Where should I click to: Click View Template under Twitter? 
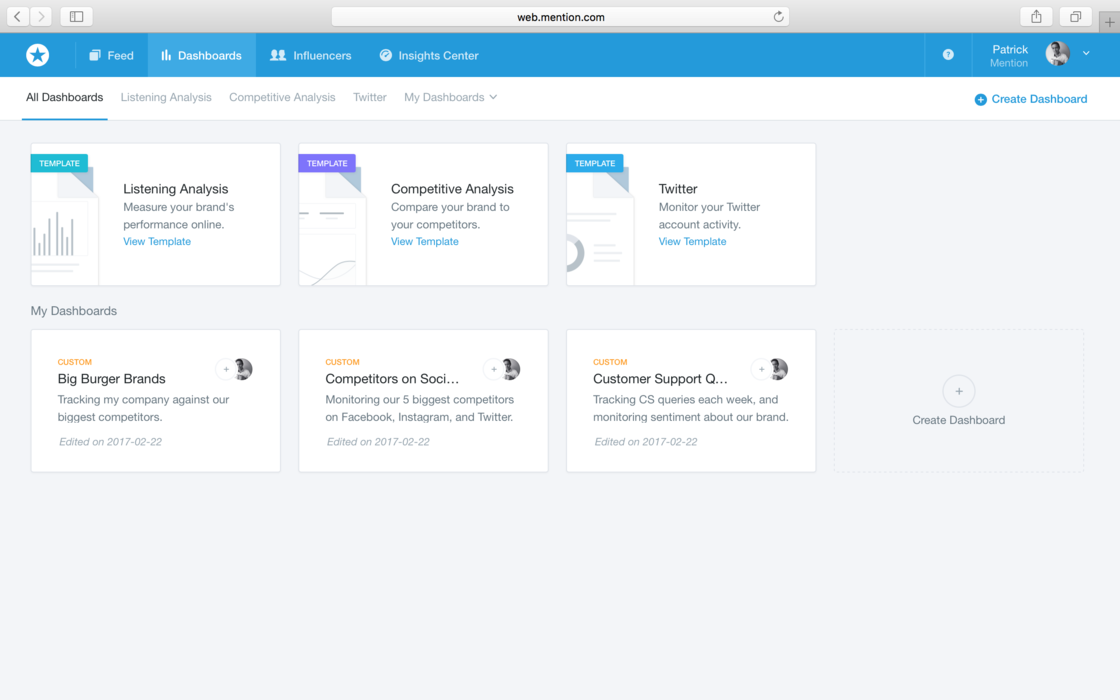pos(692,241)
